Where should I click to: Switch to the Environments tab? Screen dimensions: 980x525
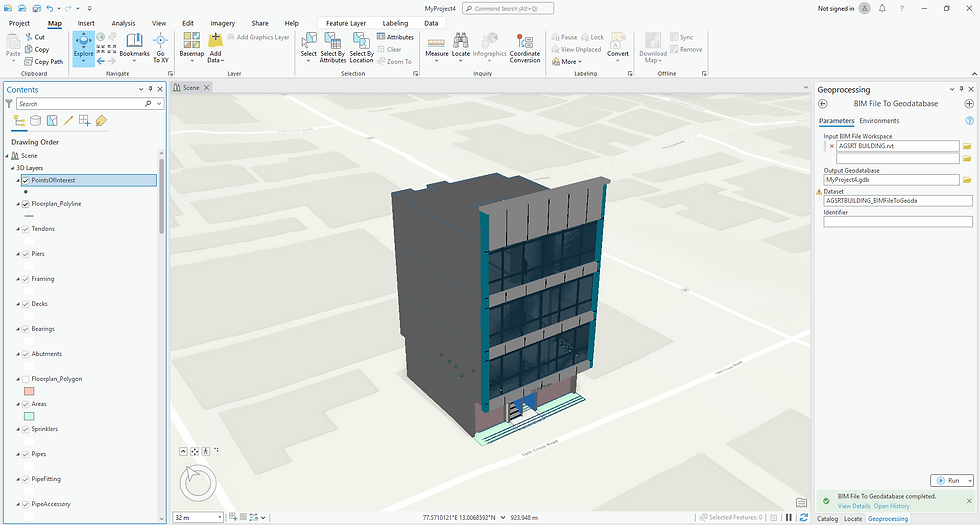click(x=879, y=121)
